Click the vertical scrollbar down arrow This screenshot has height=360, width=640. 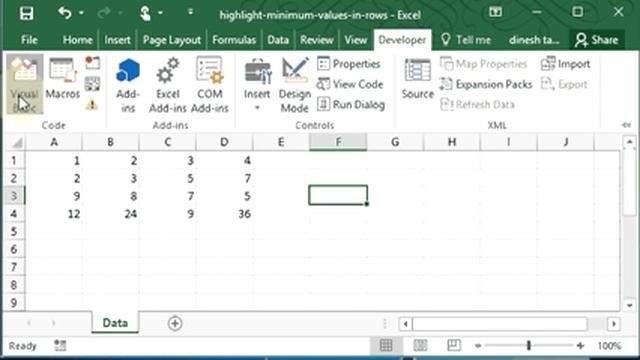tap(629, 305)
